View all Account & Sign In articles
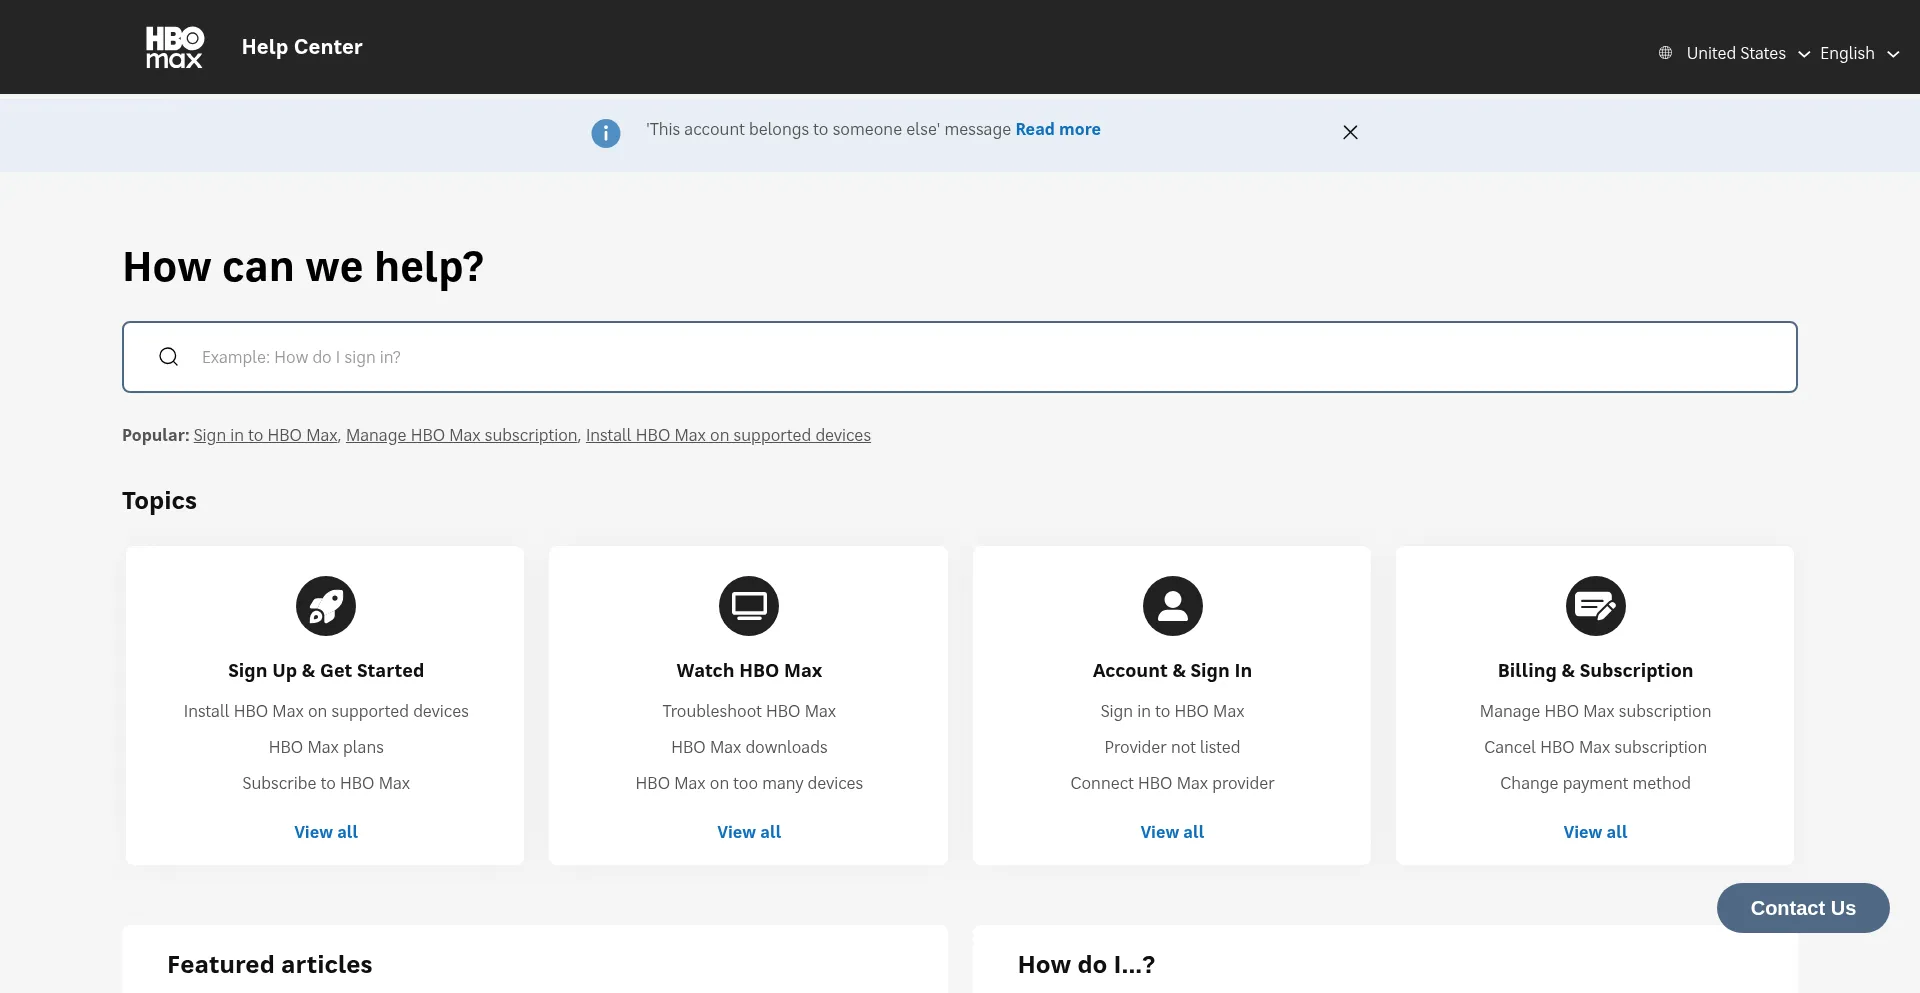 pos(1172,832)
